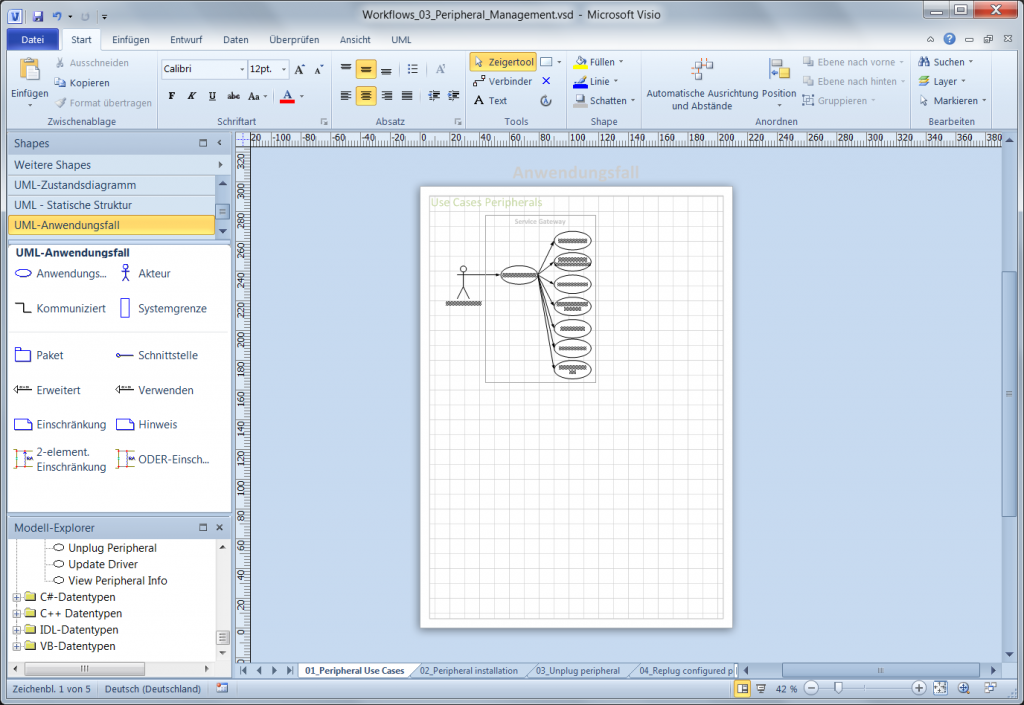The width and height of the screenshot is (1024, 705).
Task: Click Format übertragen brush
Action: (x=61, y=102)
